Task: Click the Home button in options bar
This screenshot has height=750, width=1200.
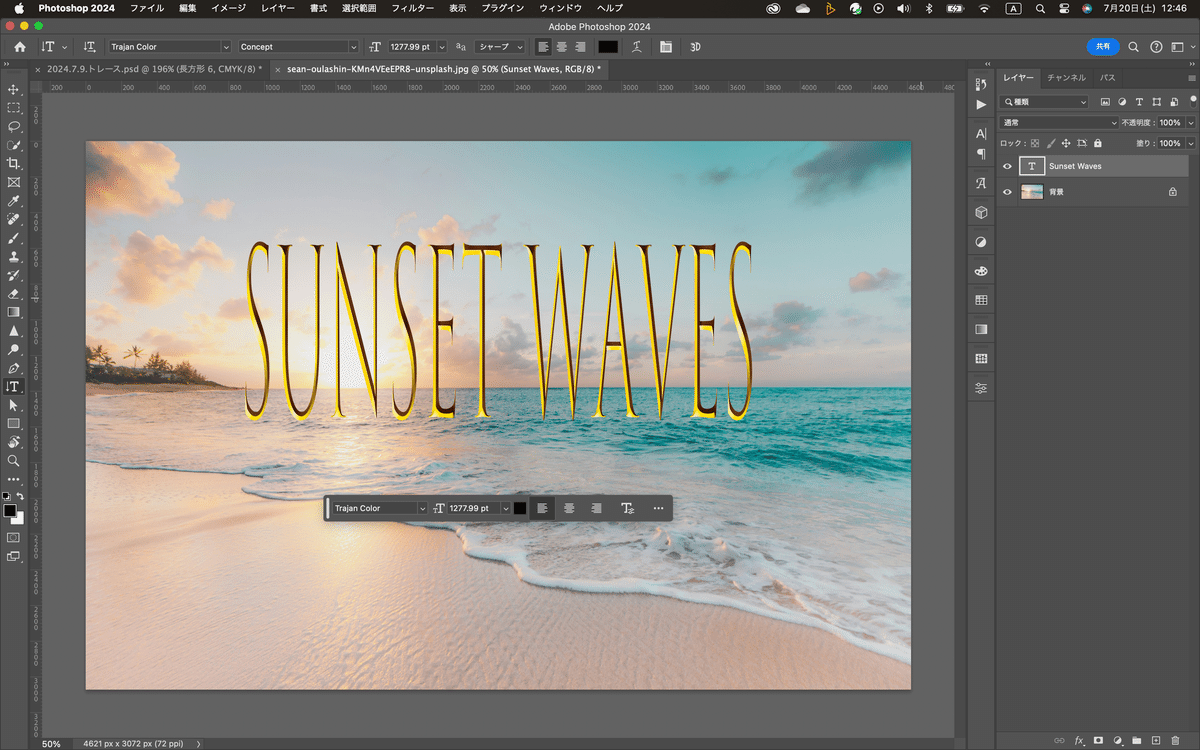Action: click(x=20, y=46)
